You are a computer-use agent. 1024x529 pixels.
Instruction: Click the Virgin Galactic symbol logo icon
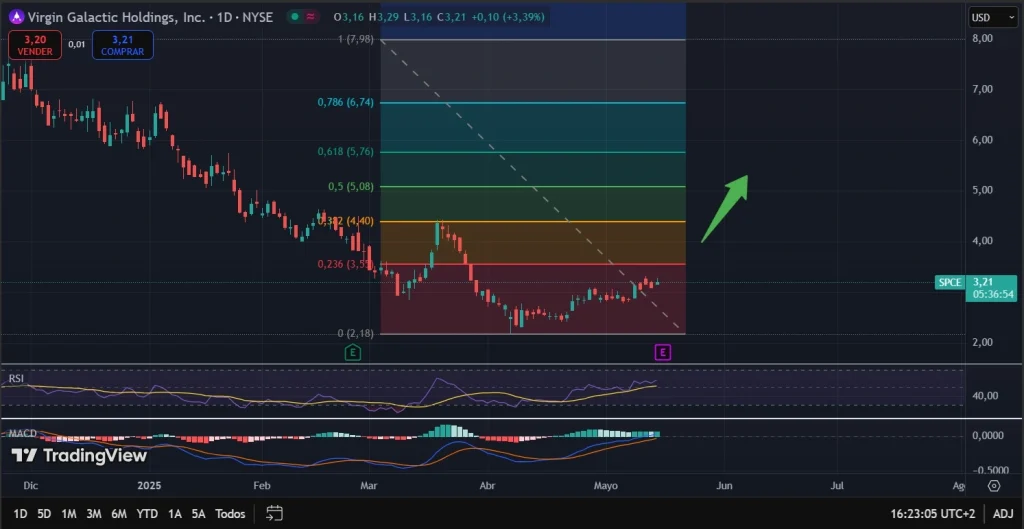point(16,16)
